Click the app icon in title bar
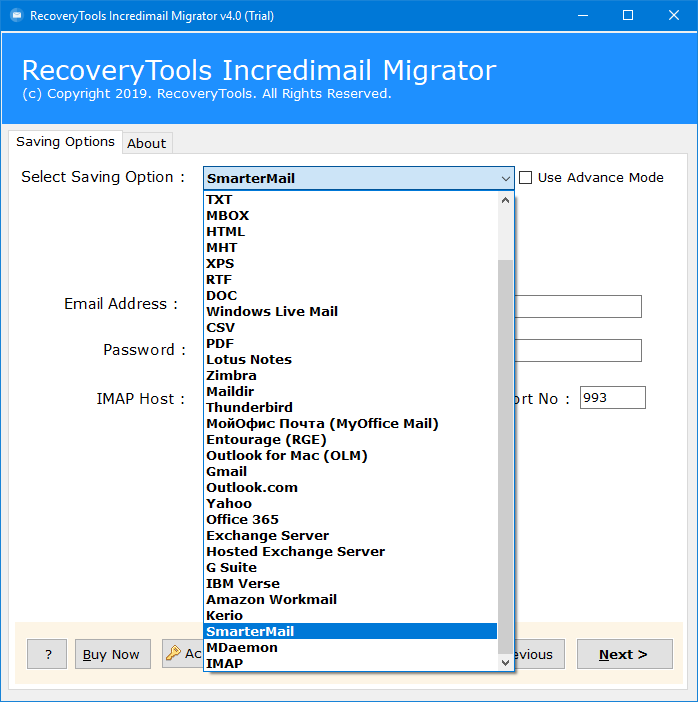Image resolution: width=698 pixels, height=702 pixels. (x=17, y=16)
